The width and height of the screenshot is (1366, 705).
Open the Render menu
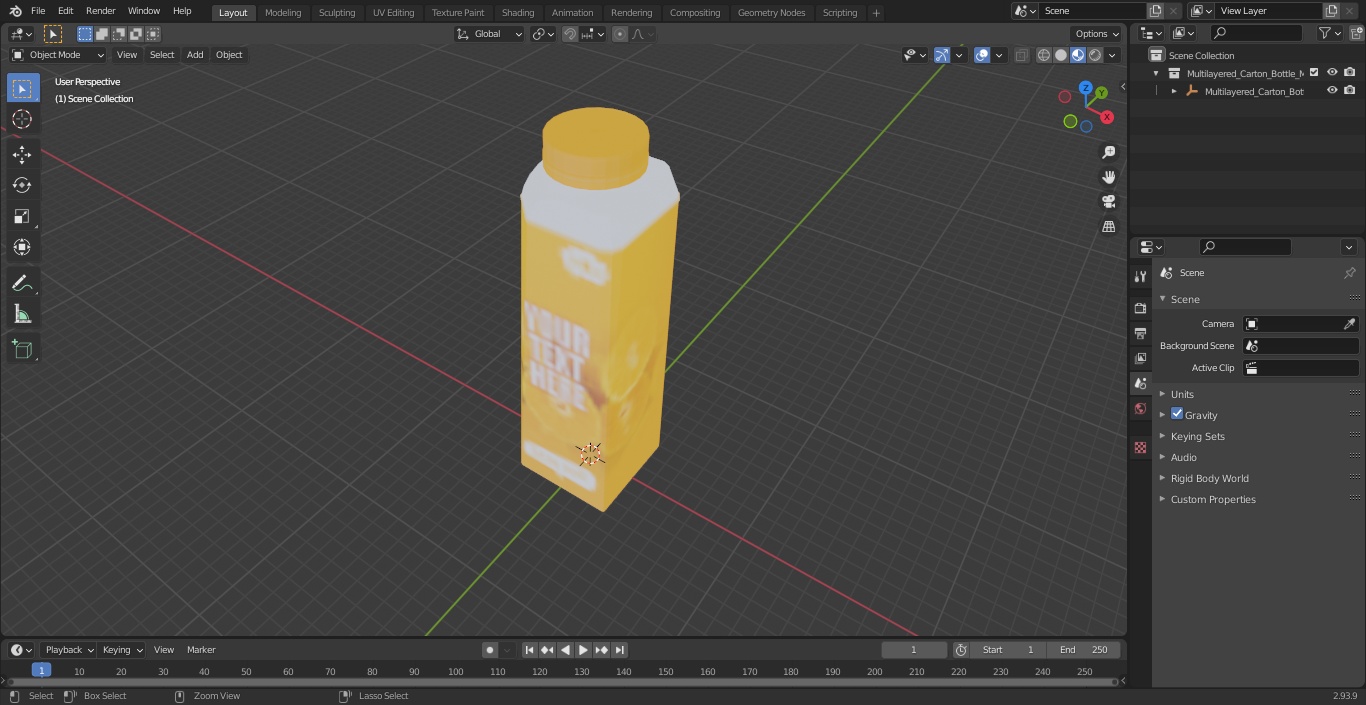100,11
